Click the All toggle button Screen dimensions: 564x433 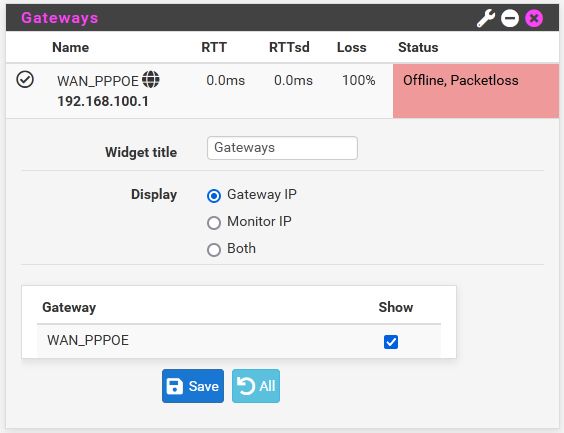click(256, 386)
